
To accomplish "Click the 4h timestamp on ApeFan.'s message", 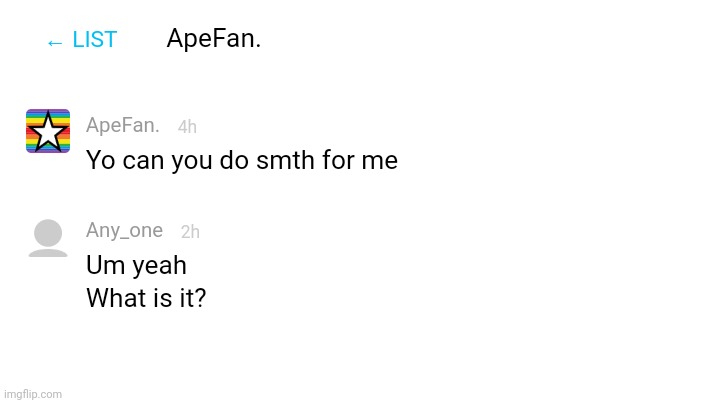I will 187,127.
